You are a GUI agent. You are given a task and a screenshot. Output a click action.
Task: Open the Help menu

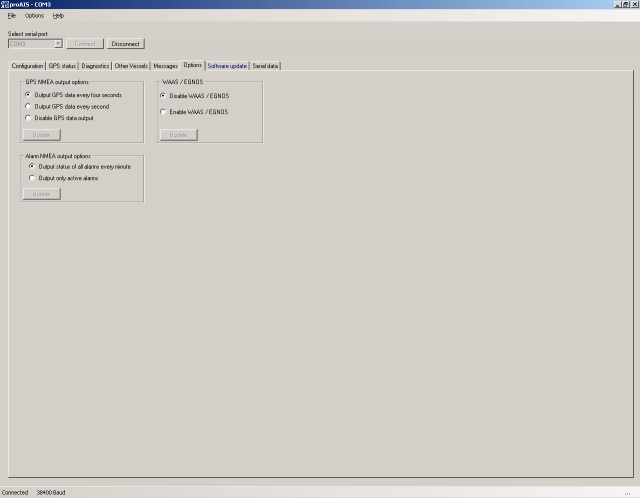(x=58, y=16)
